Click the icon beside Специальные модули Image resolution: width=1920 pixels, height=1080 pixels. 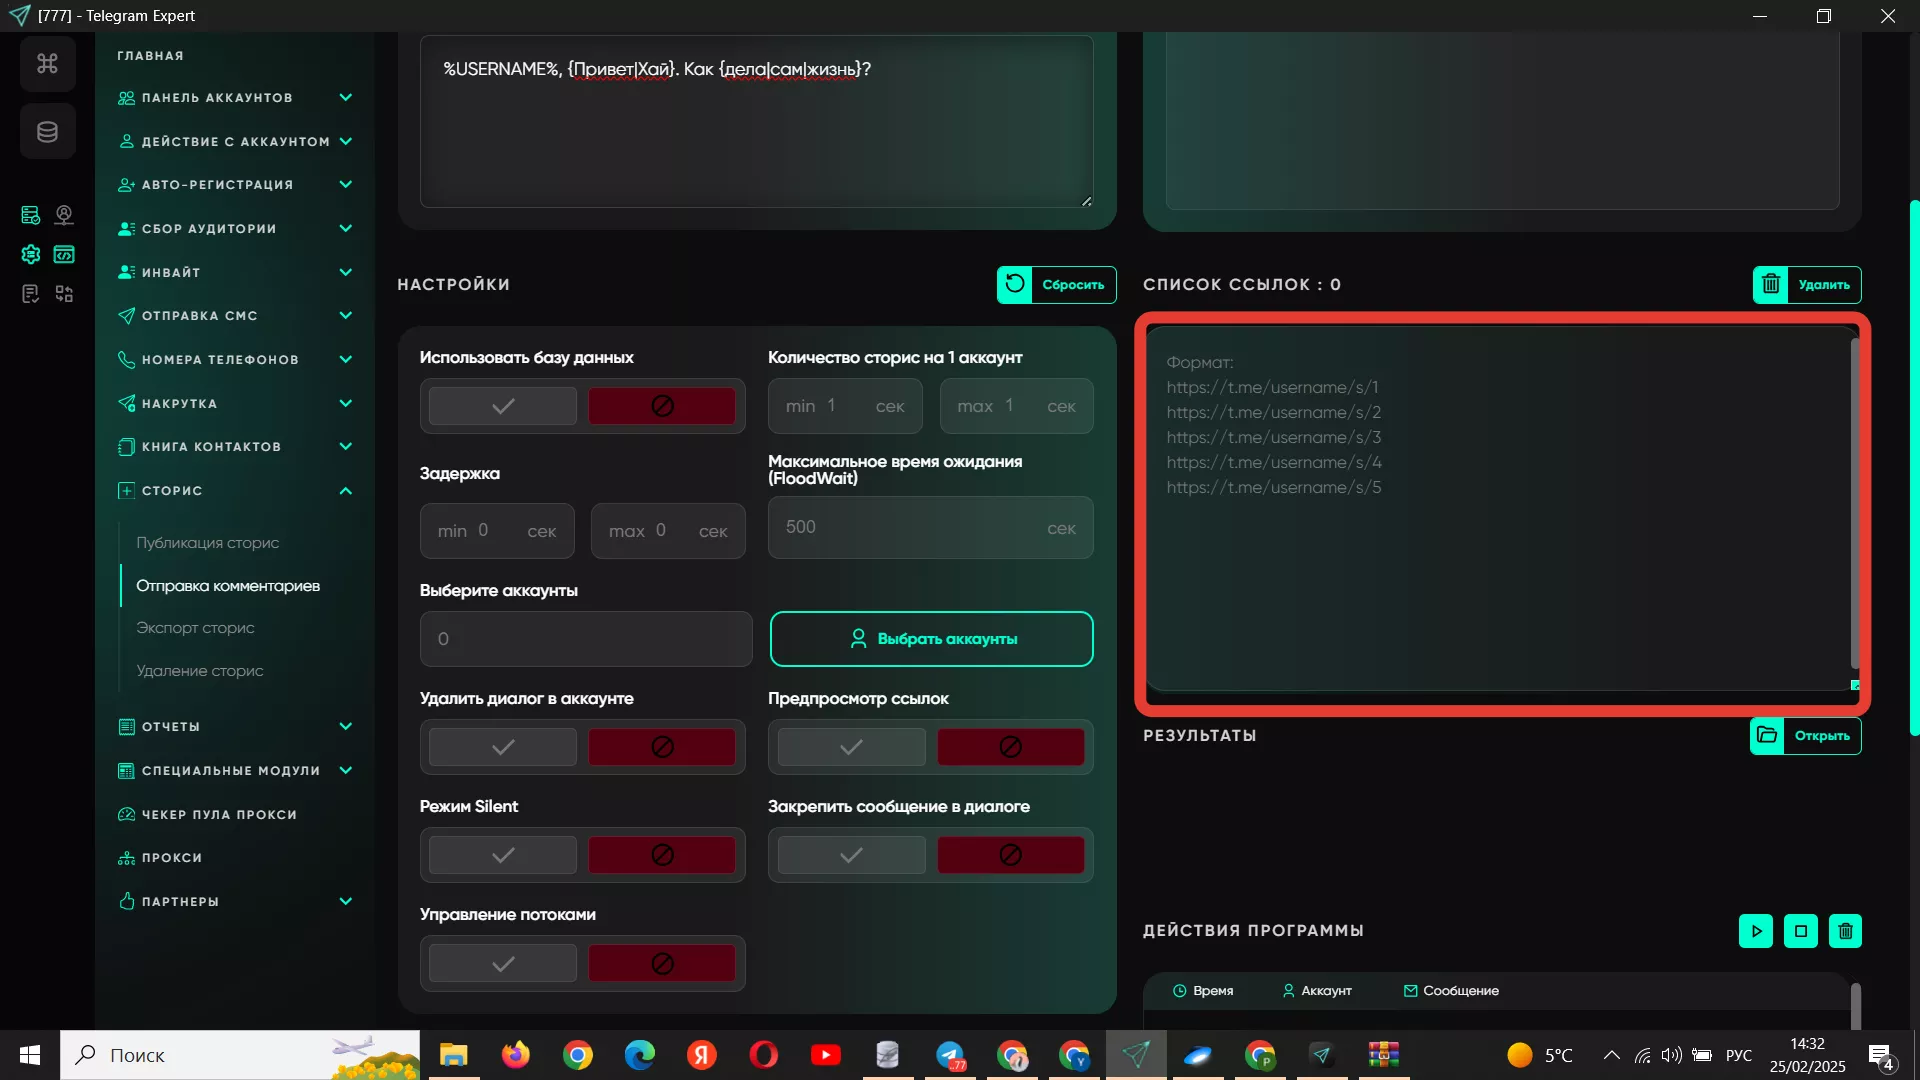click(x=126, y=771)
